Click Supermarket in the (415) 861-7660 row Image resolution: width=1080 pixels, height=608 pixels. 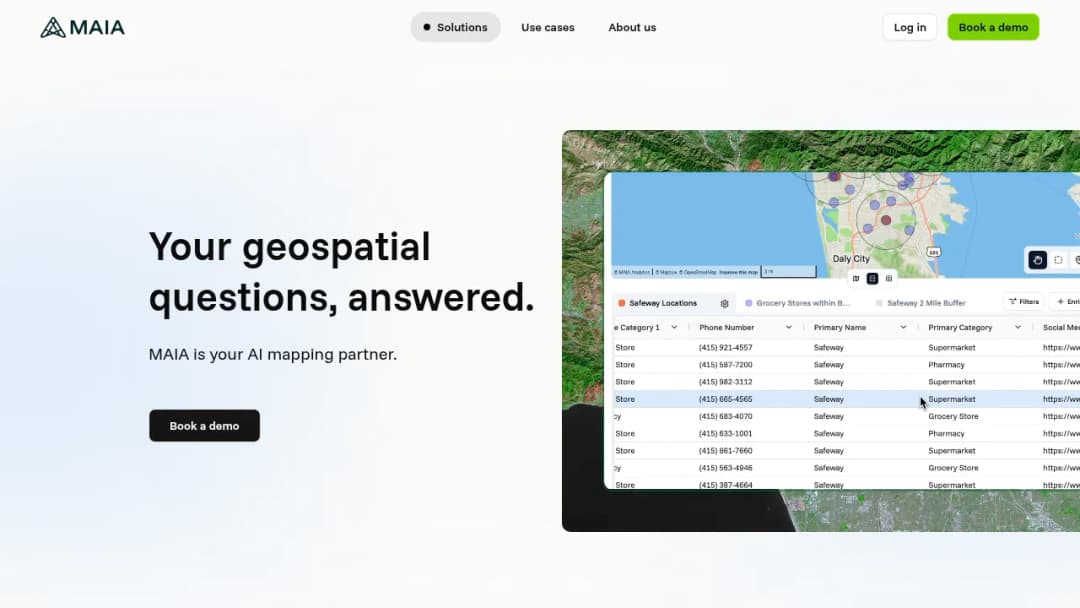point(952,451)
